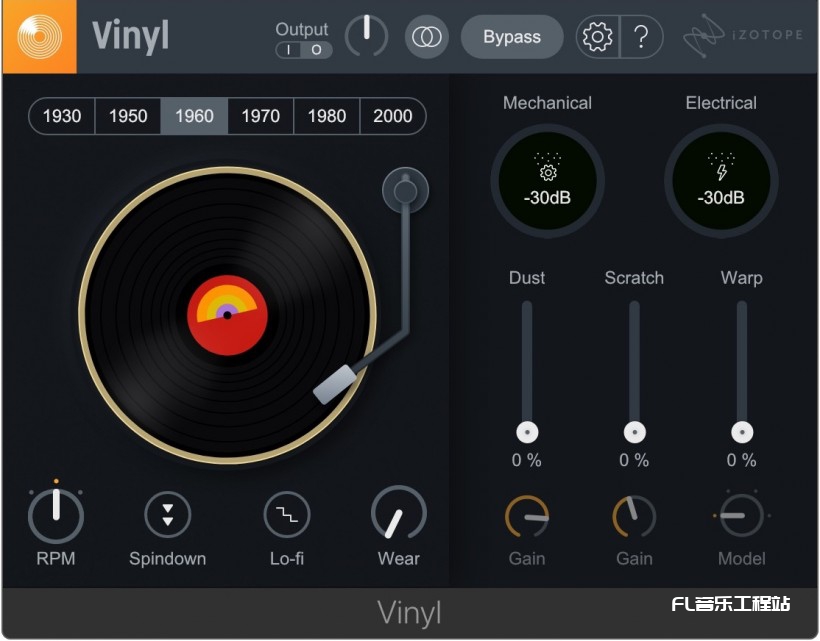Viewport: 820px width, 641px height.
Task: Open the help panel
Action: pos(639,36)
